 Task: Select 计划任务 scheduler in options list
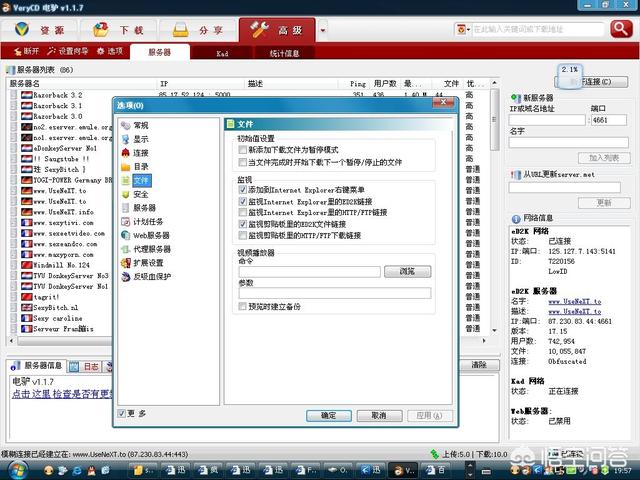[142, 222]
